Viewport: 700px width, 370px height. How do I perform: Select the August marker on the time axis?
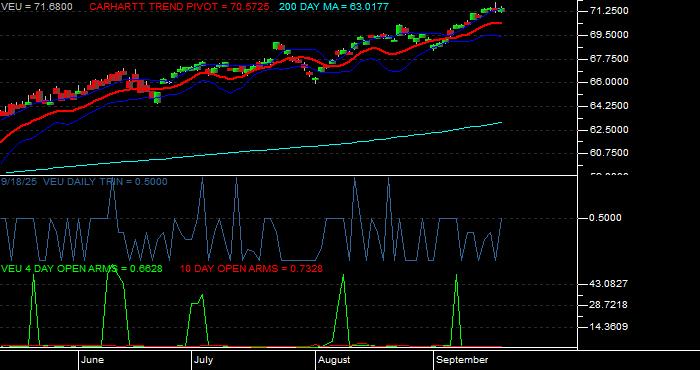tap(334, 360)
